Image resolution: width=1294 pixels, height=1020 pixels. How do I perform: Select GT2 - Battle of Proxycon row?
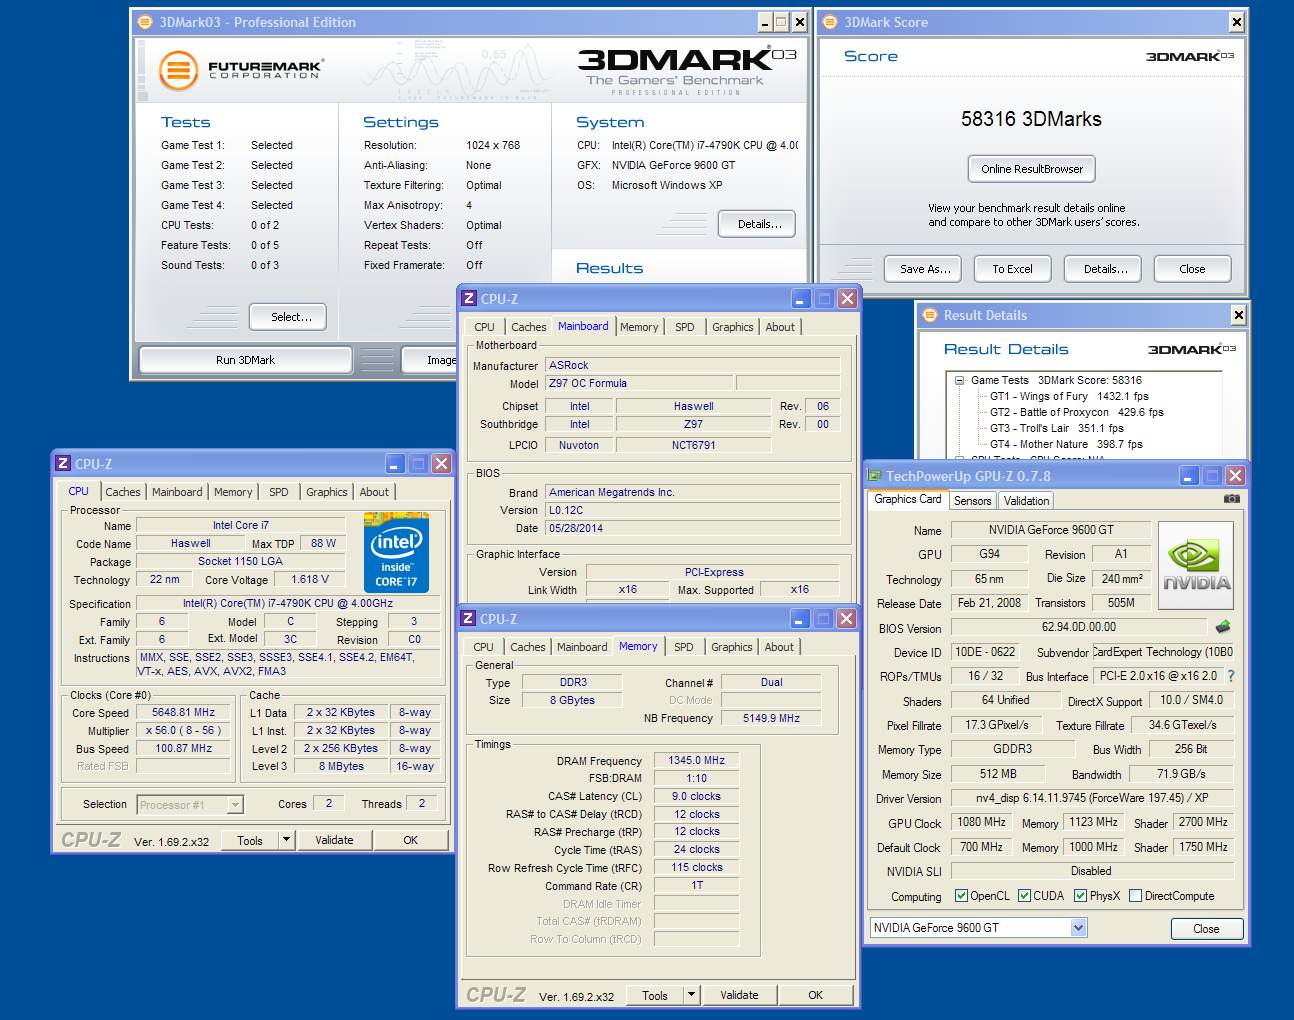click(x=1076, y=412)
